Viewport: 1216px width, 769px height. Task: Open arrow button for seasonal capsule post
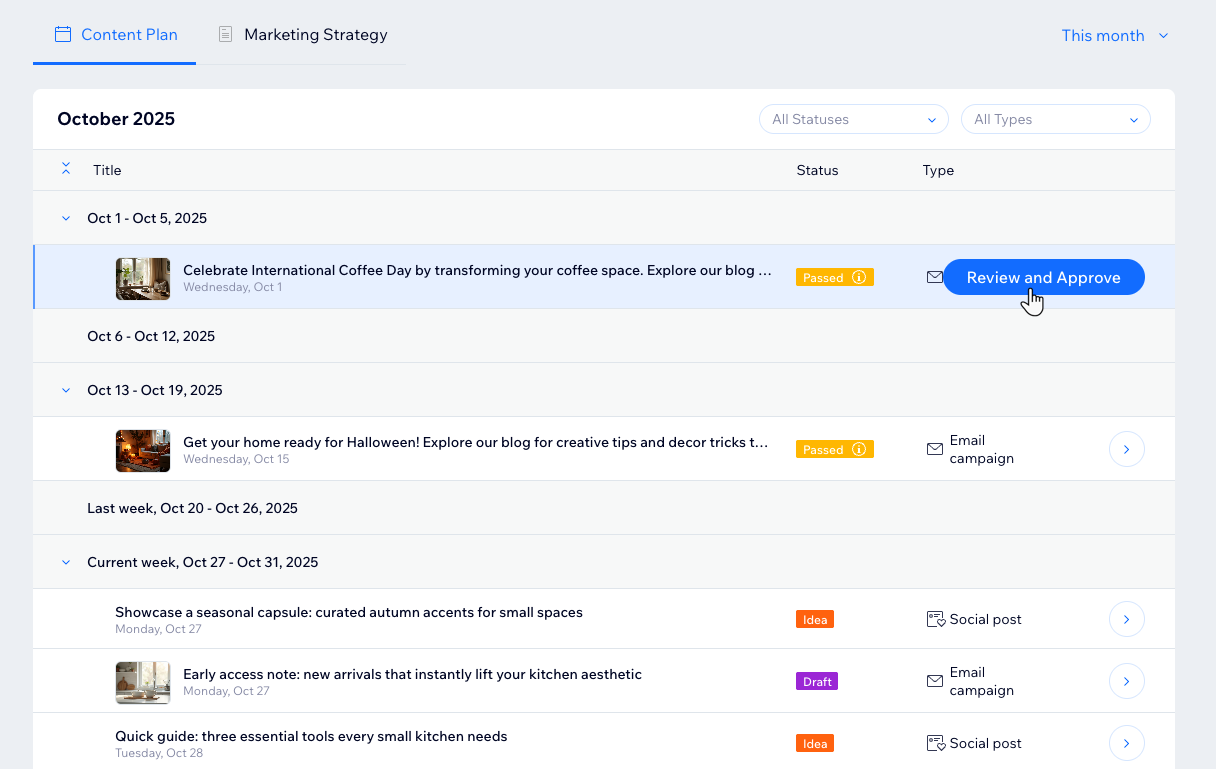(x=1126, y=620)
